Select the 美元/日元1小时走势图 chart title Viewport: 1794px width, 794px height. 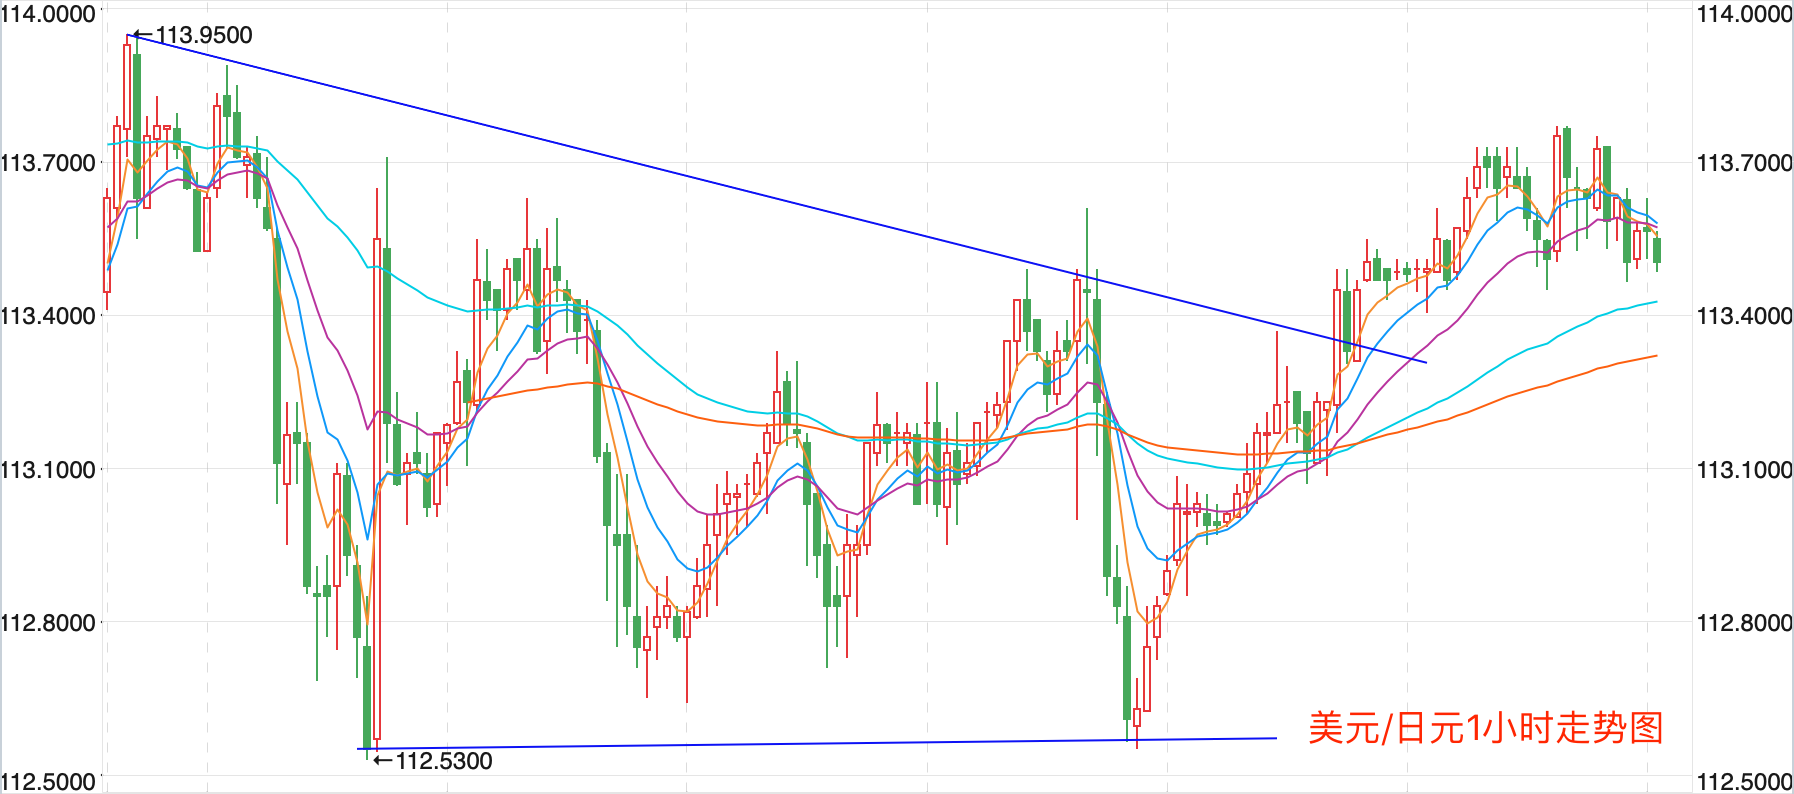[x=1486, y=727]
